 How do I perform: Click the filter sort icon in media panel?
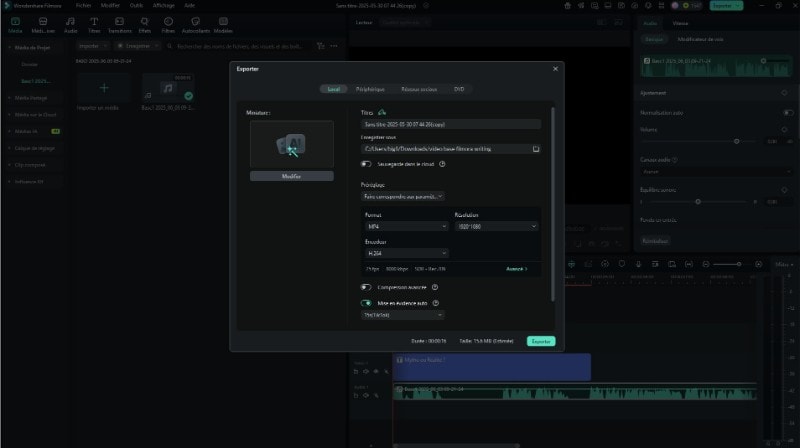pyautogui.click(x=320, y=46)
